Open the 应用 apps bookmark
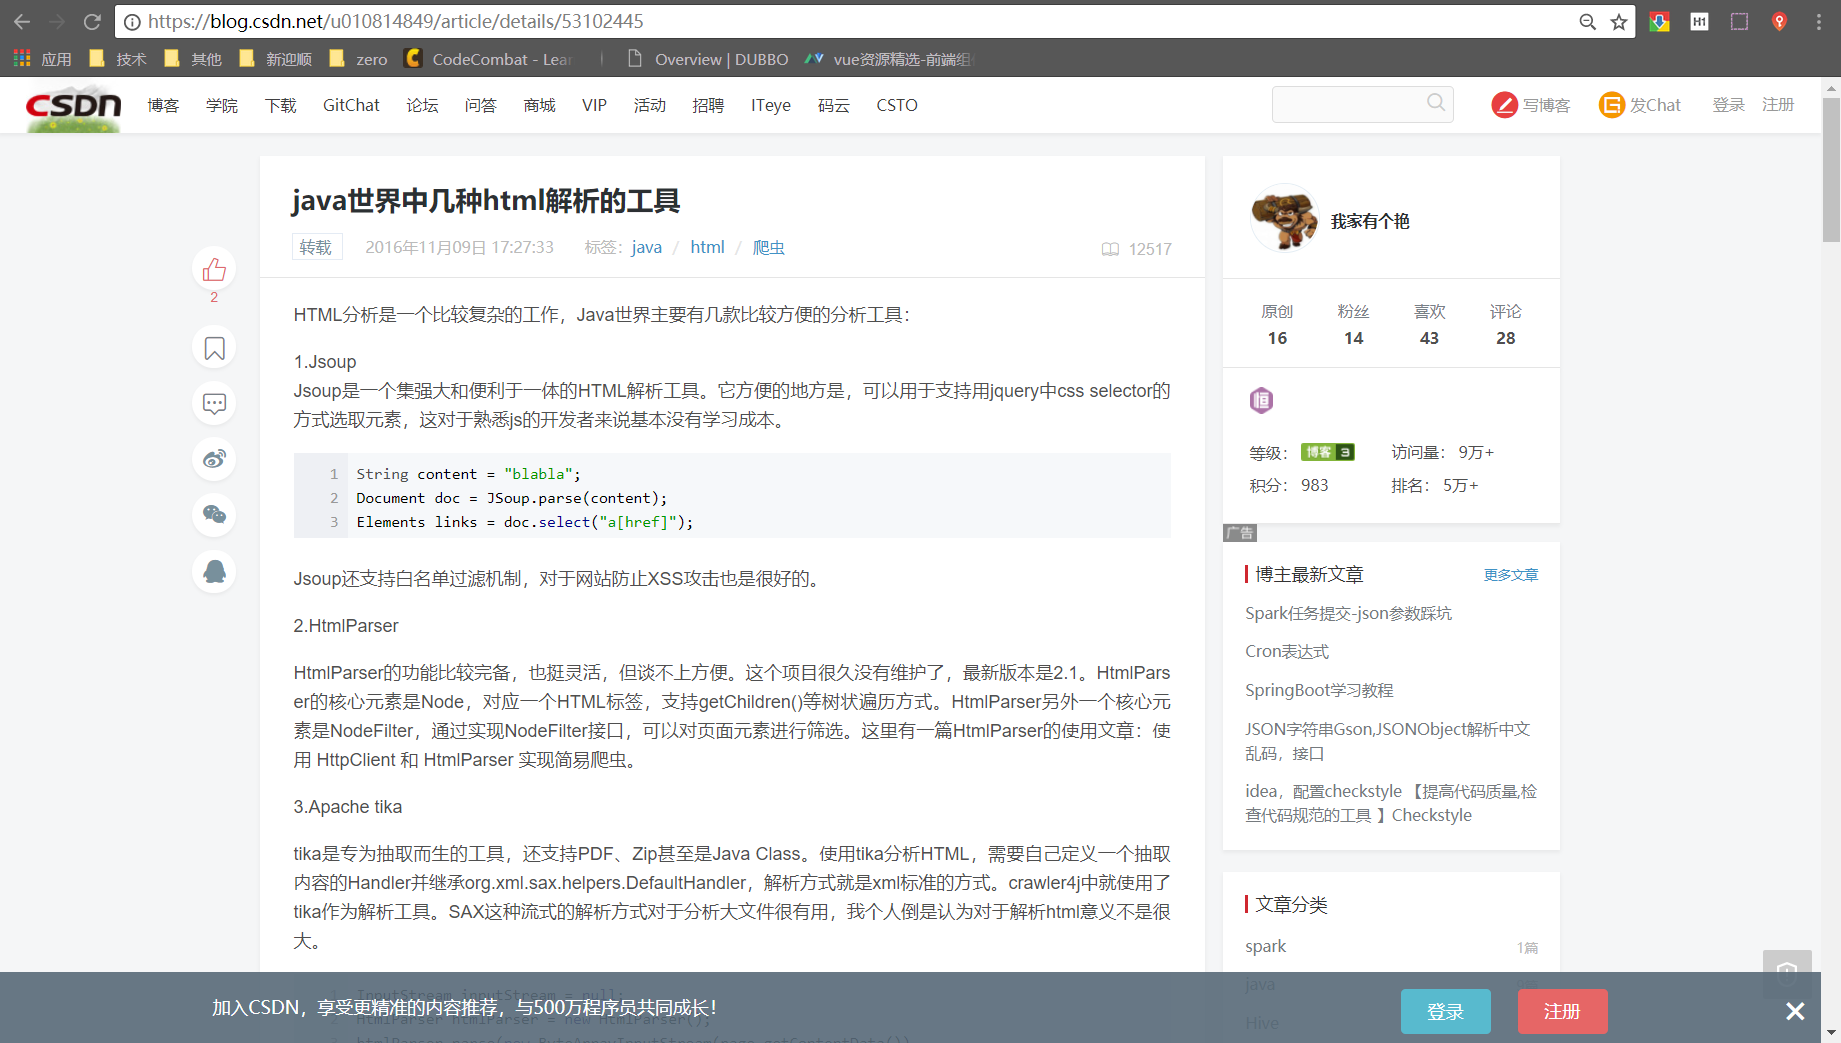This screenshot has width=1841, height=1043. click(x=43, y=59)
